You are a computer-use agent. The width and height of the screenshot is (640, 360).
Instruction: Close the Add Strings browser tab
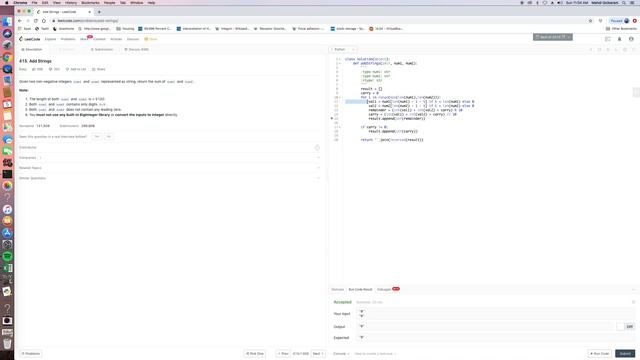point(90,12)
